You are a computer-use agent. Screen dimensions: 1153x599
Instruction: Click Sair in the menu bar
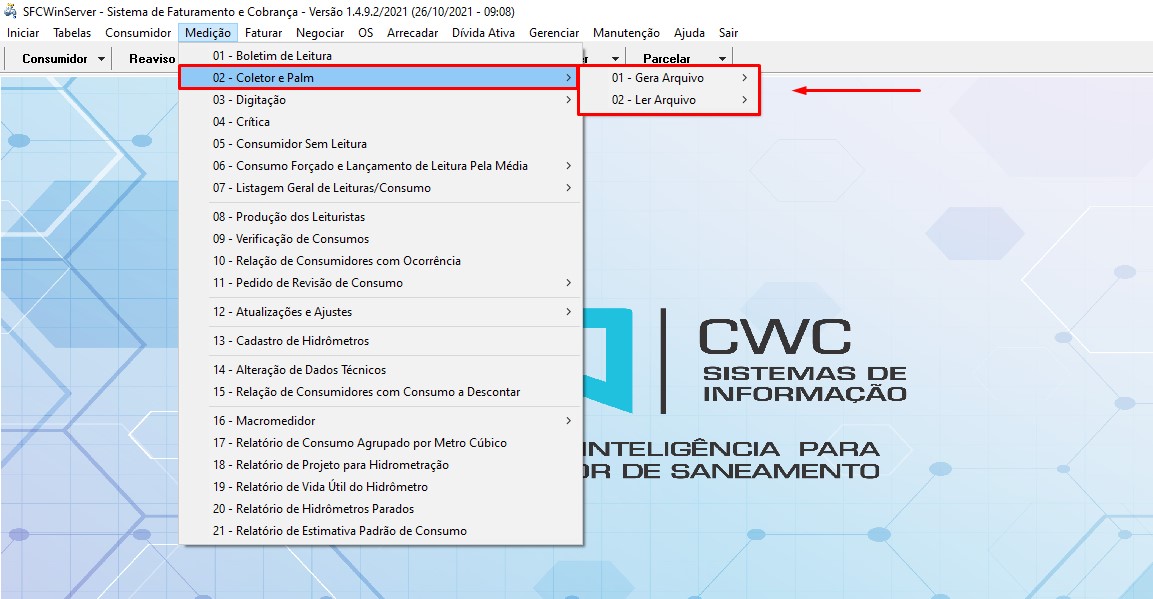728,33
